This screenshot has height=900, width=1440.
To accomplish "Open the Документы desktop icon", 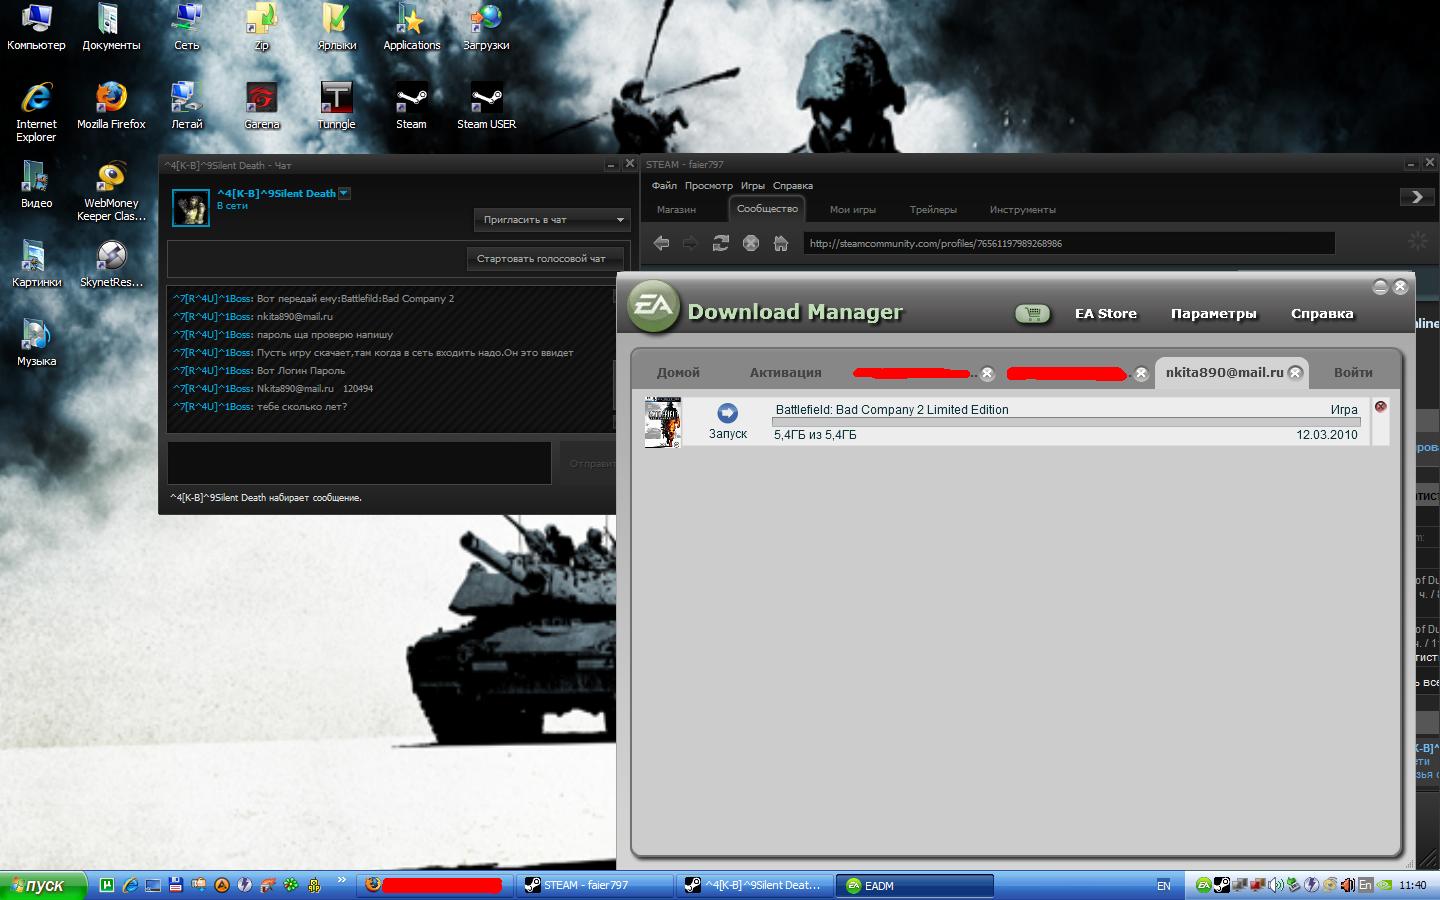I will coord(111,28).
